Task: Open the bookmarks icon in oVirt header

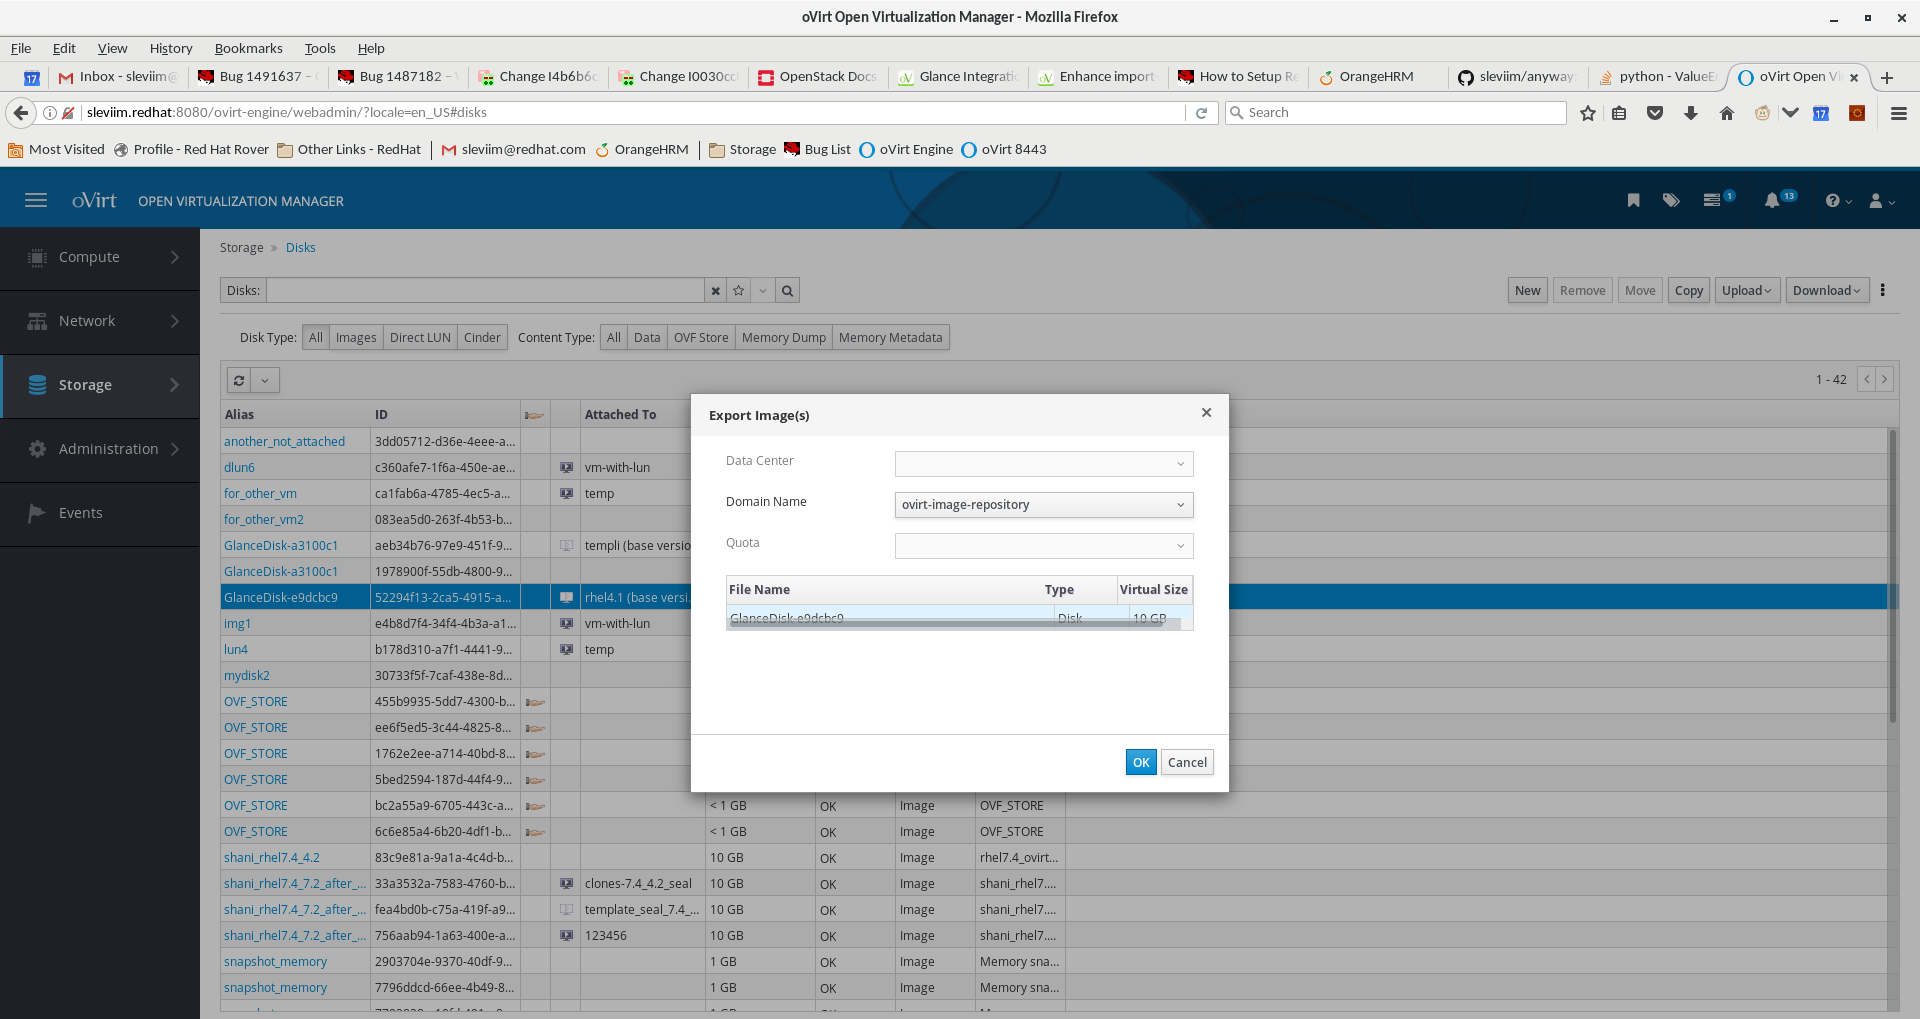Action: coord(1633,200)
